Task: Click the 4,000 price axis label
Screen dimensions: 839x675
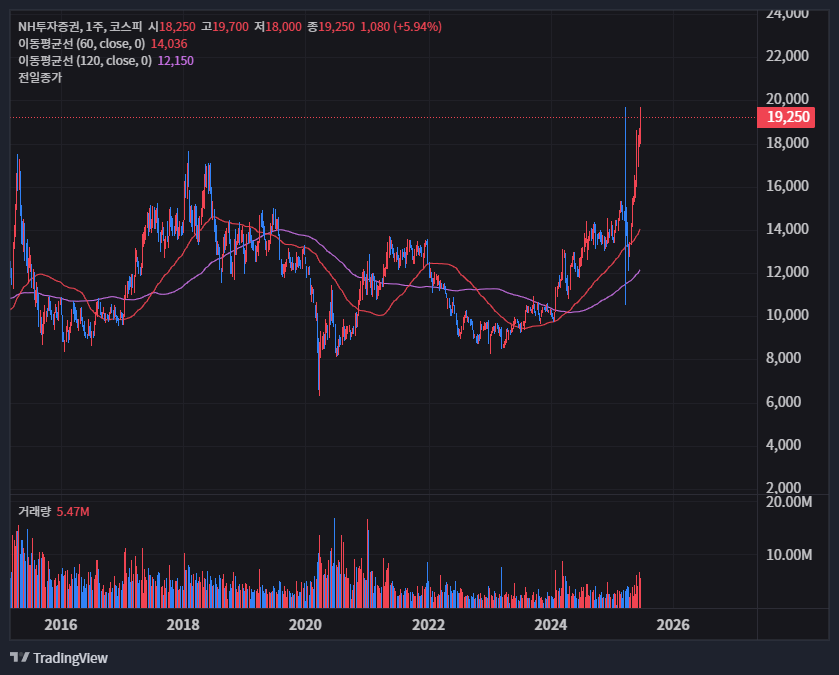Action: [783, 444]
